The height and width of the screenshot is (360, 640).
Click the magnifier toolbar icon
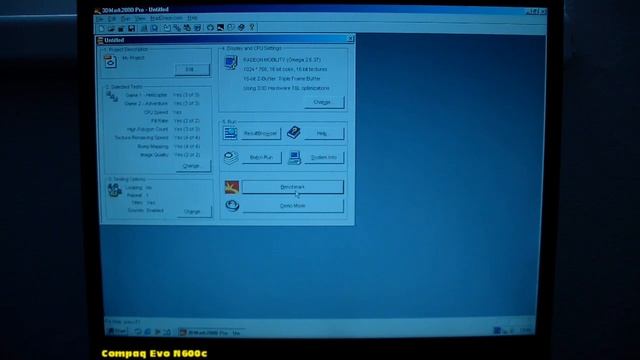click(x=154, y=28)
